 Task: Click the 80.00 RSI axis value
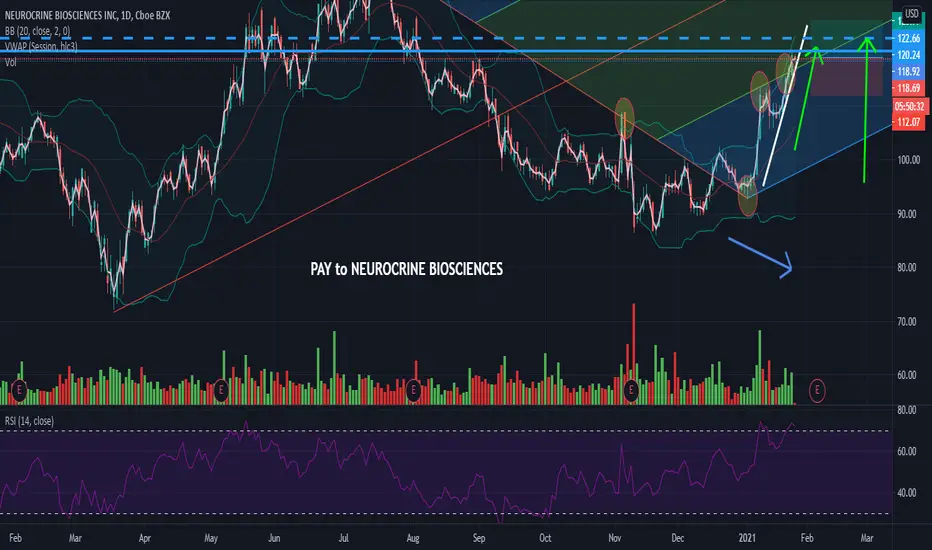tap(907, 410)
